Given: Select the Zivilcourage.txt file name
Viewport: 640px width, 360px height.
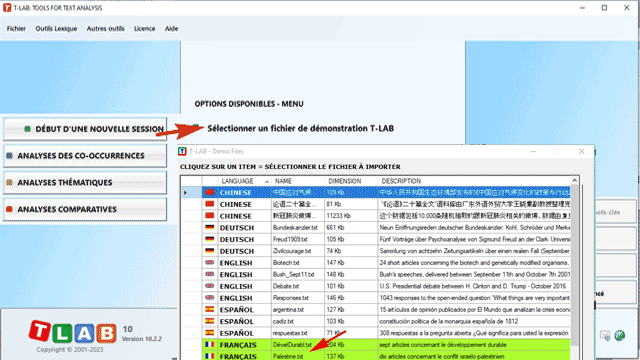Looking at the screenshot, I should 292,251.
